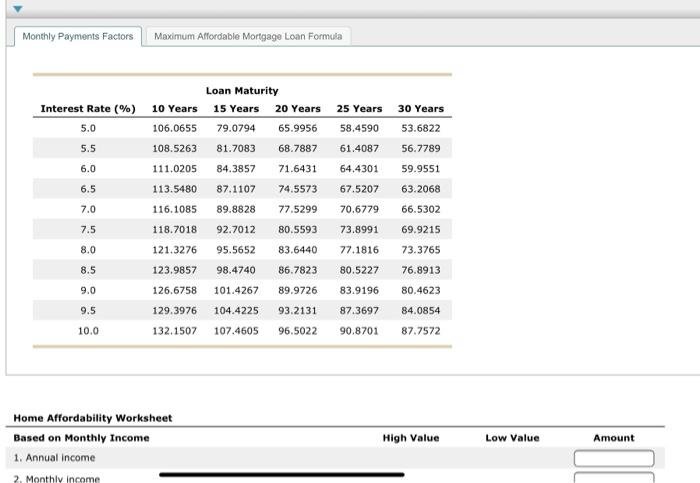Select the factor value 98.4740
700x483 pixels.
[x=236, y=270]
